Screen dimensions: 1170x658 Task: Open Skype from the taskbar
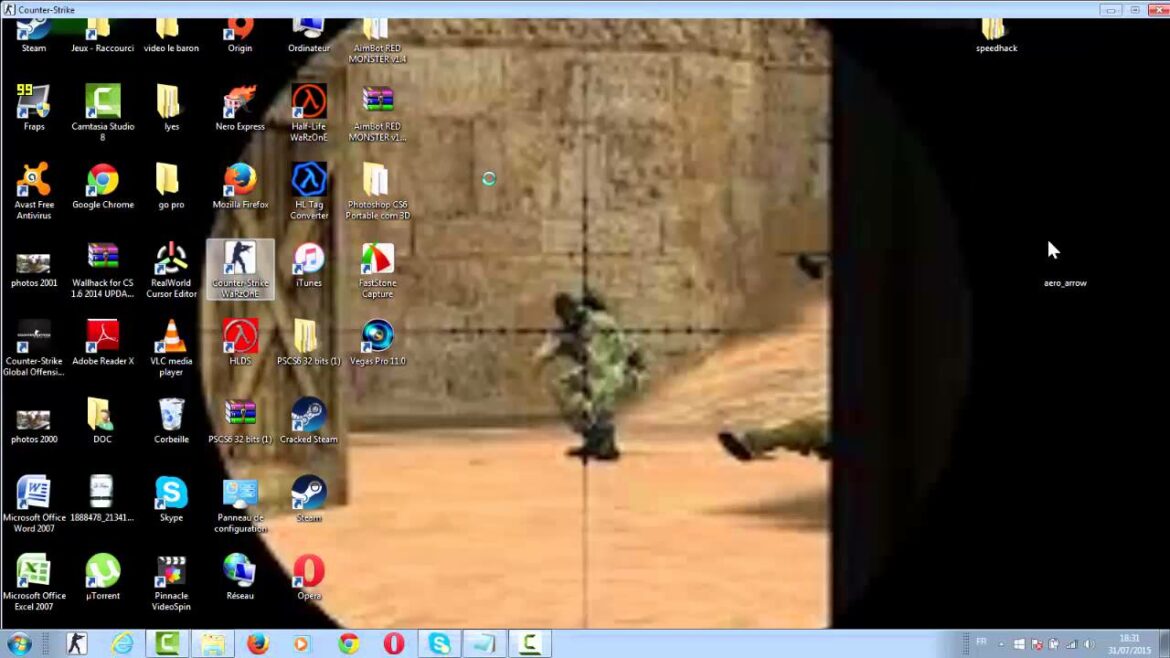(439, 644)
